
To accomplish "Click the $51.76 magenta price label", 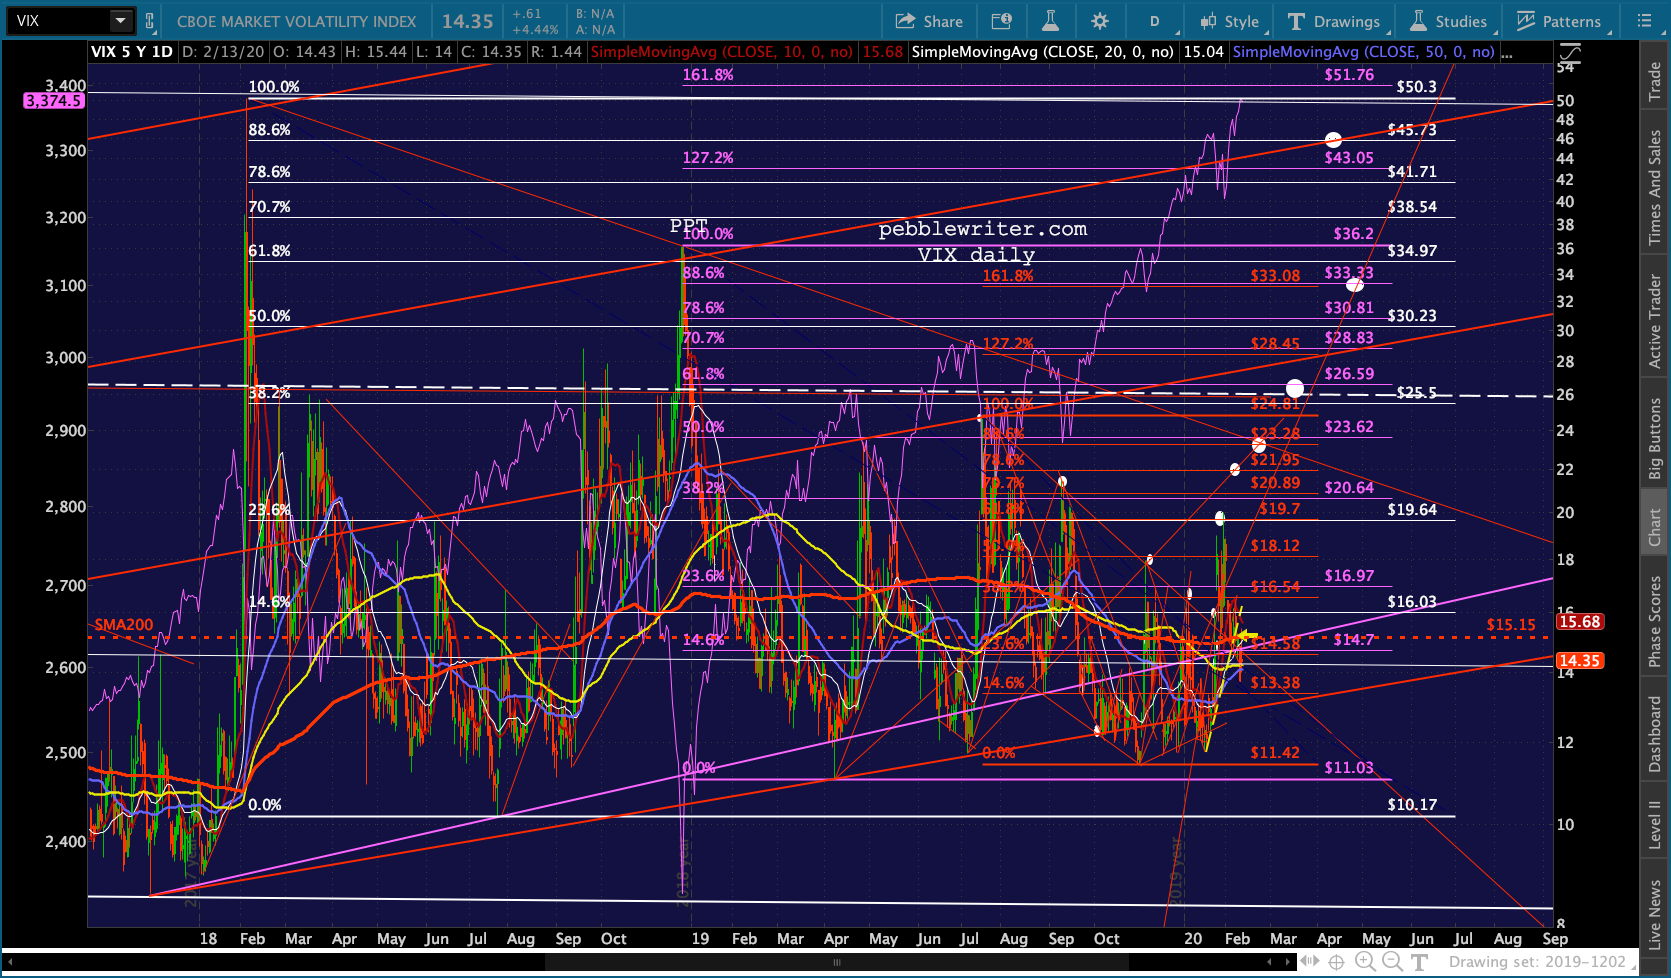I will (x=1349, y=75).
